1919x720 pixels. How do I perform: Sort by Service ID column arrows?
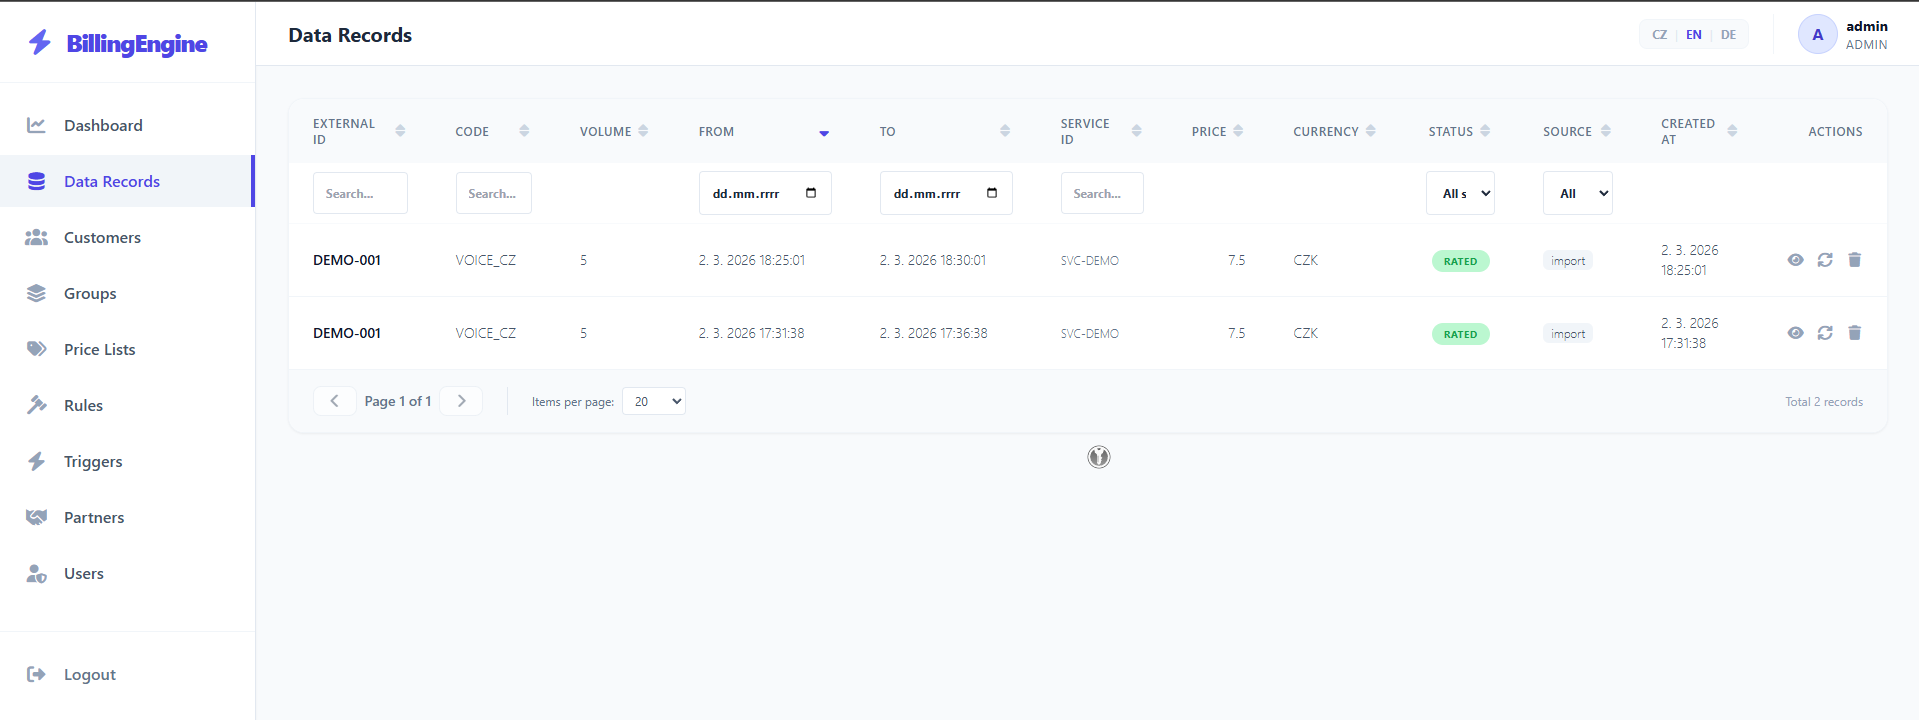coord(1136,131)
